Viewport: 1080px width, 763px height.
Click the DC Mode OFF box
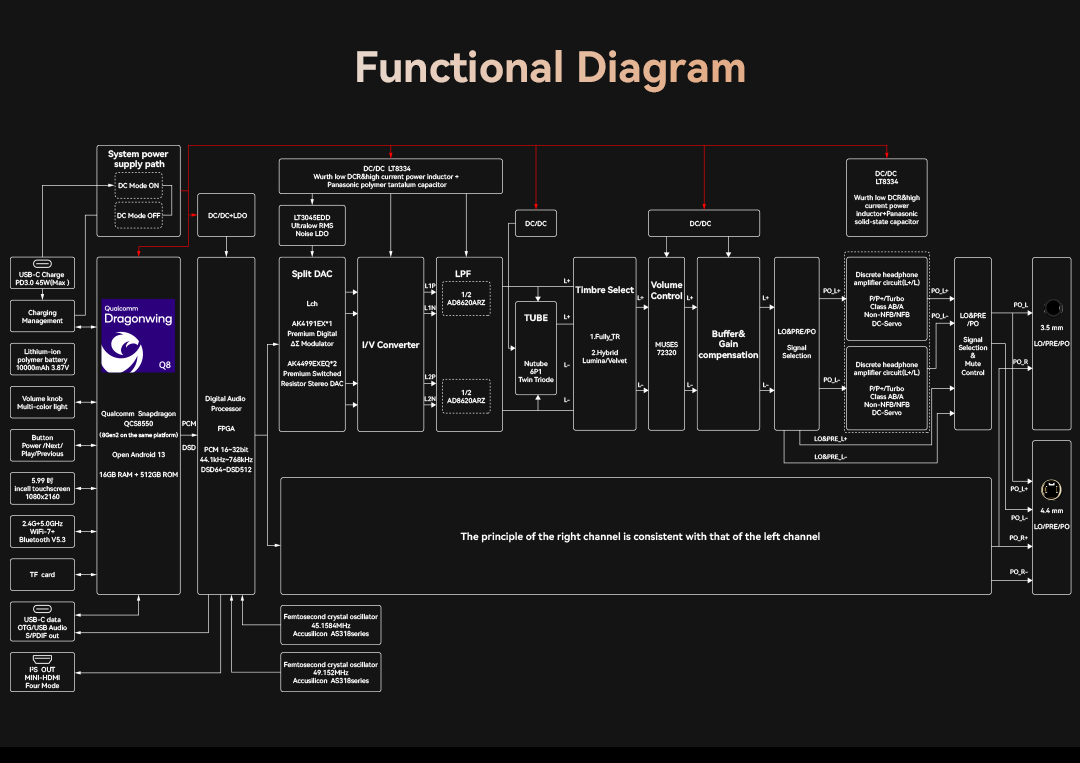click(x=138, y=216)
